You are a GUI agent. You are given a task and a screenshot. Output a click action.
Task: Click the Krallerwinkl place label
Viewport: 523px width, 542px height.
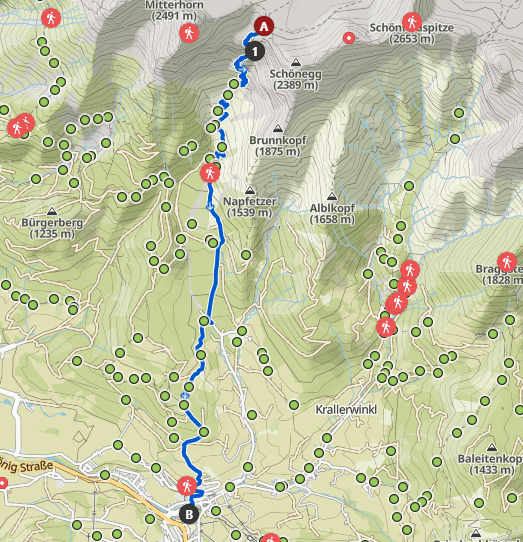[x=346, y=410]
